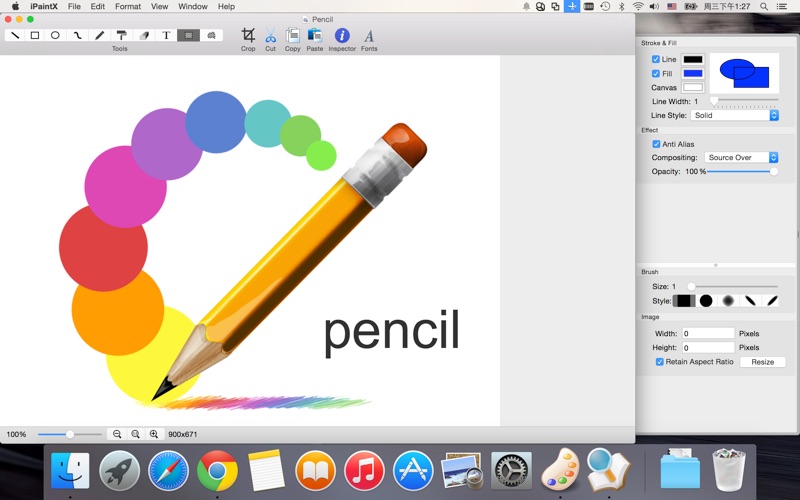This screenshot has height=500, width=800.
Task: Click the black Line color swatch
Action: coord(693,59)
